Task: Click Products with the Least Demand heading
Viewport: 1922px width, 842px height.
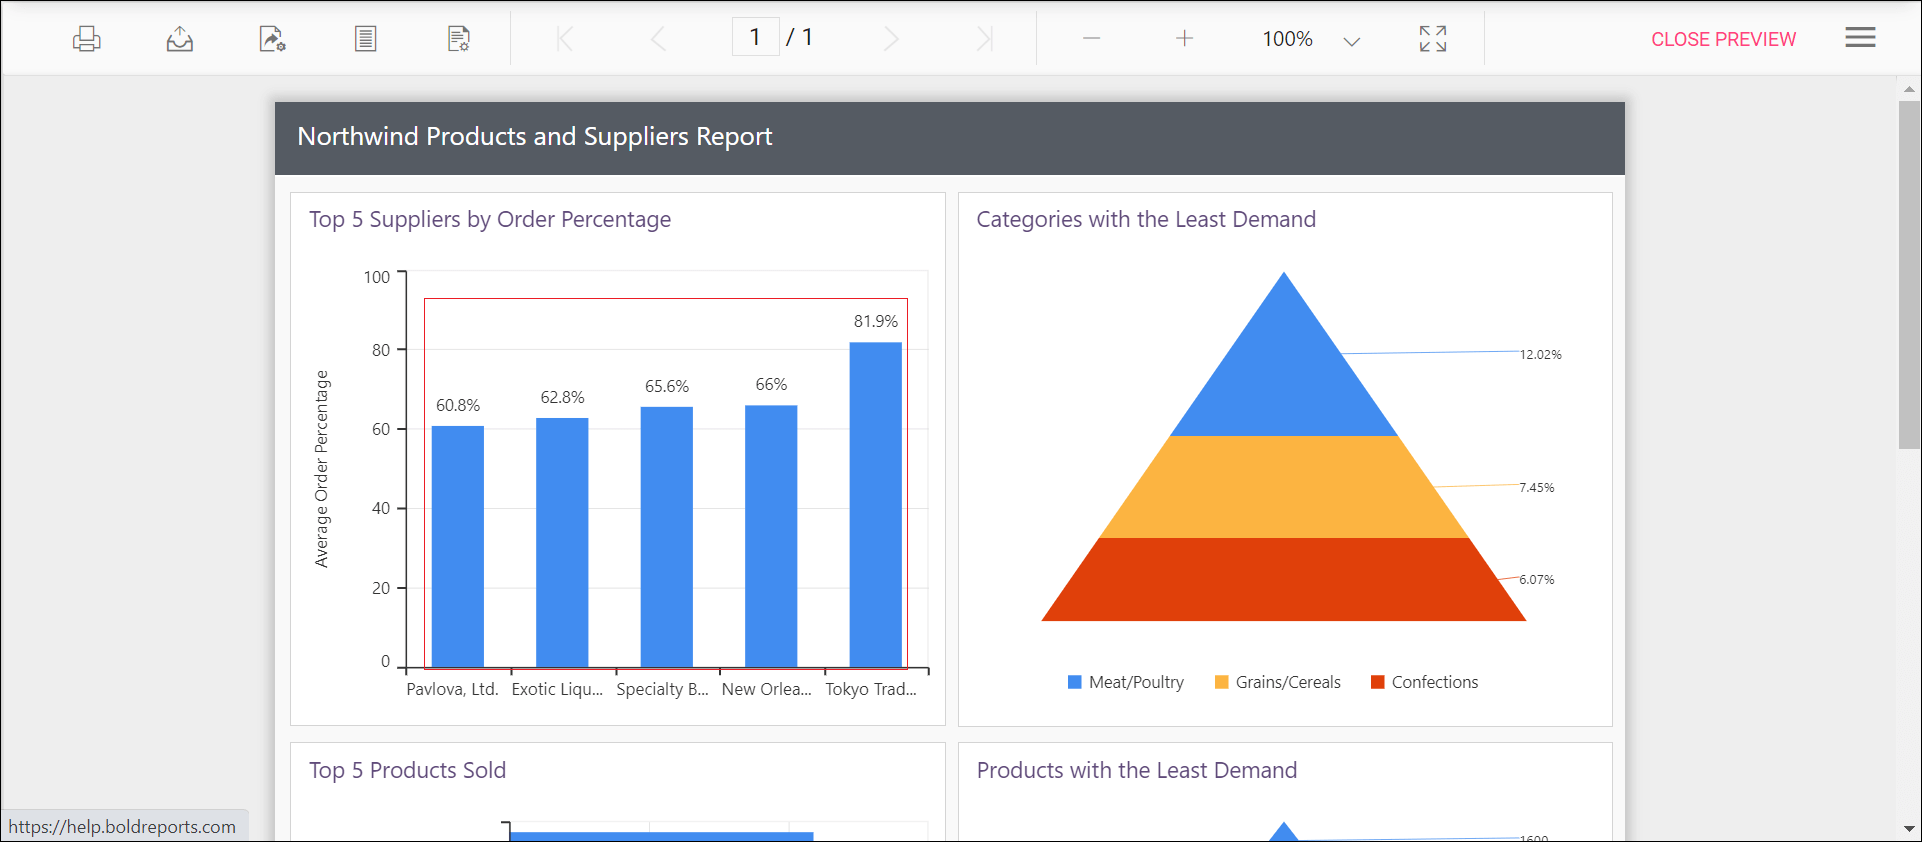Action: (1137, 770)
